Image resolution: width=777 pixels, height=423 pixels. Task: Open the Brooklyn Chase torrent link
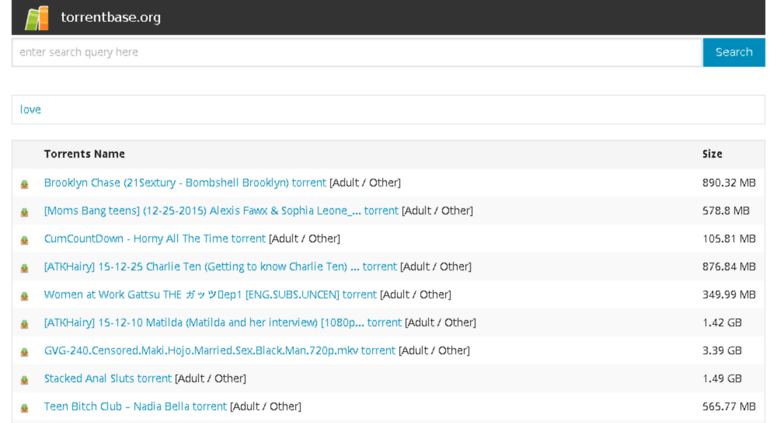tap(185, 183)
